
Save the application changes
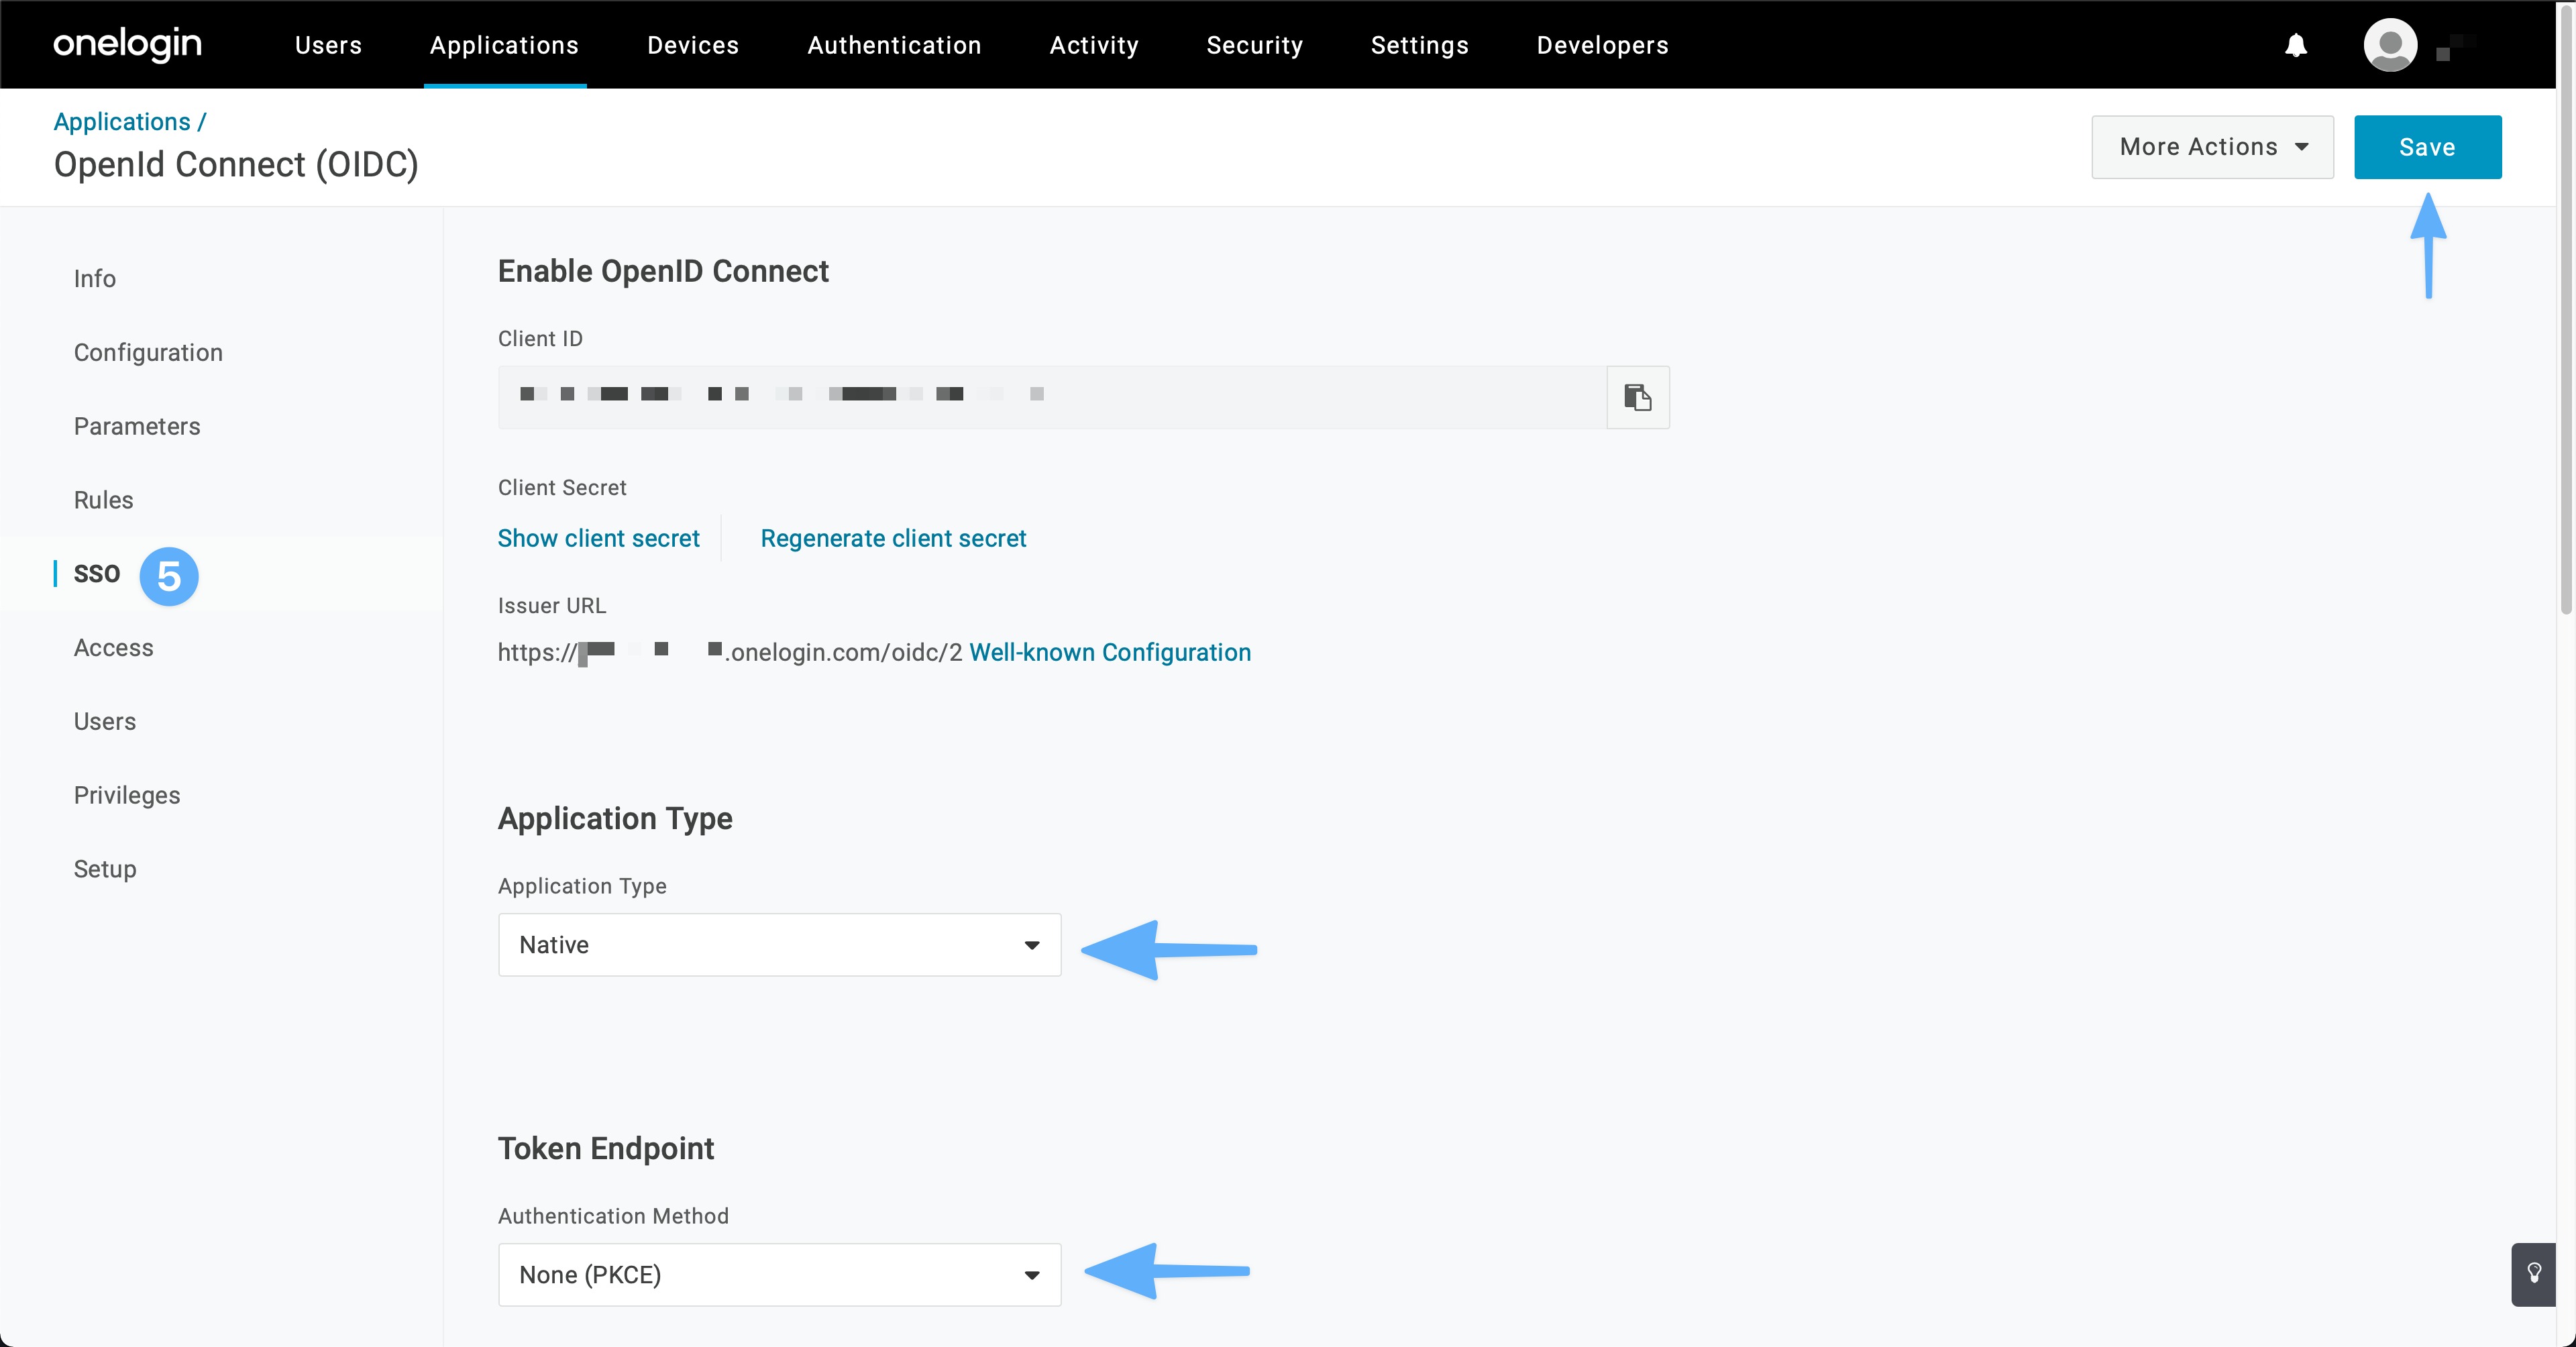point(2427,147)
